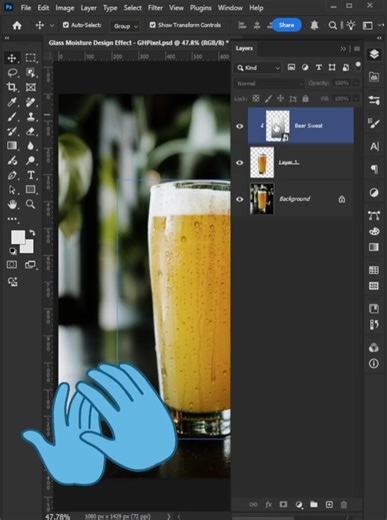Toggle filter for adjustment layers
This screenshot has width=387, height=520.
305,67
